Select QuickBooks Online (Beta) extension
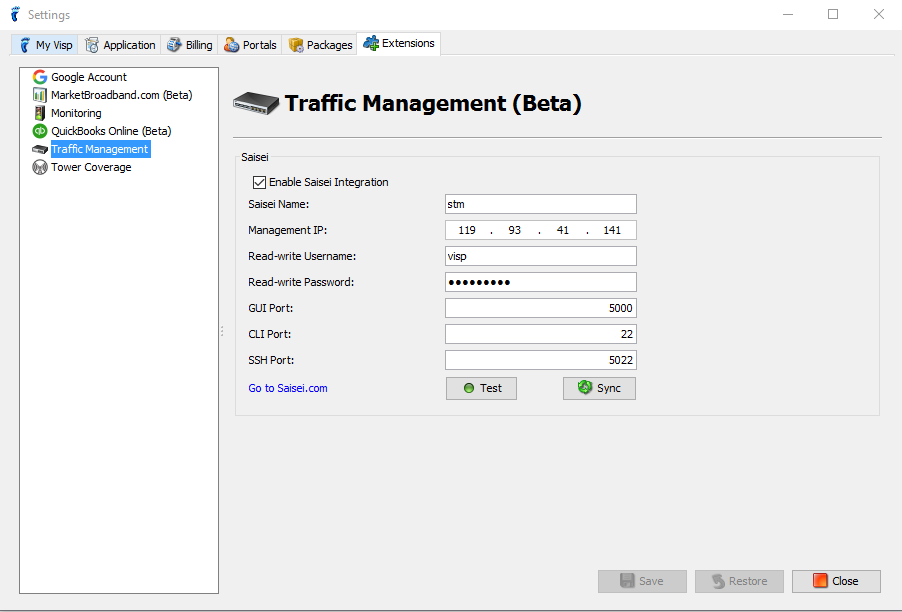The width and height of the screenshot is (902, 612). (111, 131)
